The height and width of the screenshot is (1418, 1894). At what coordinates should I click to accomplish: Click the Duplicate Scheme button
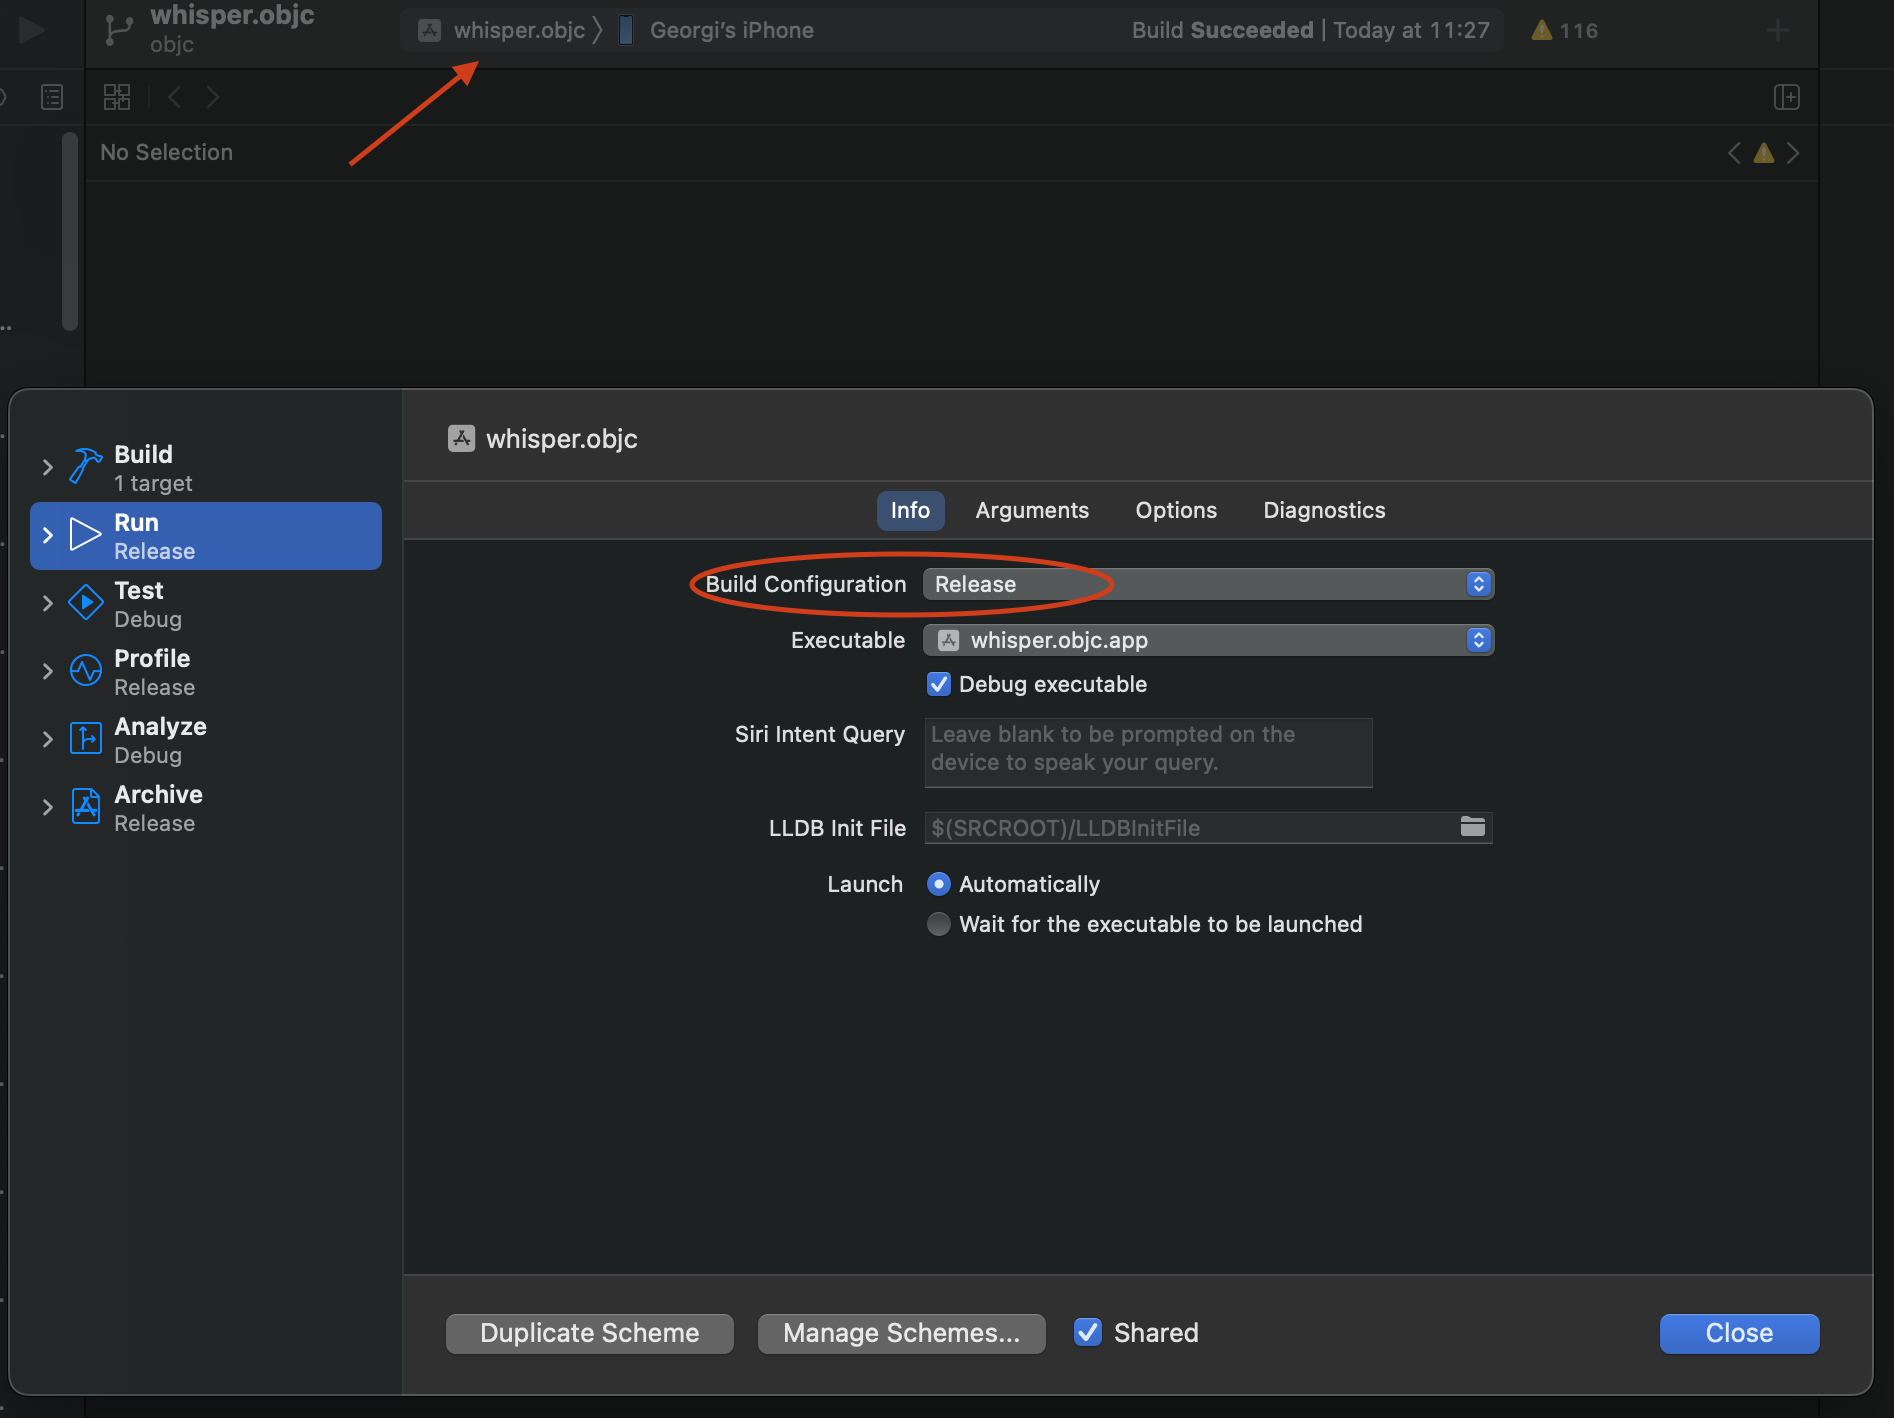(590, 1333)
